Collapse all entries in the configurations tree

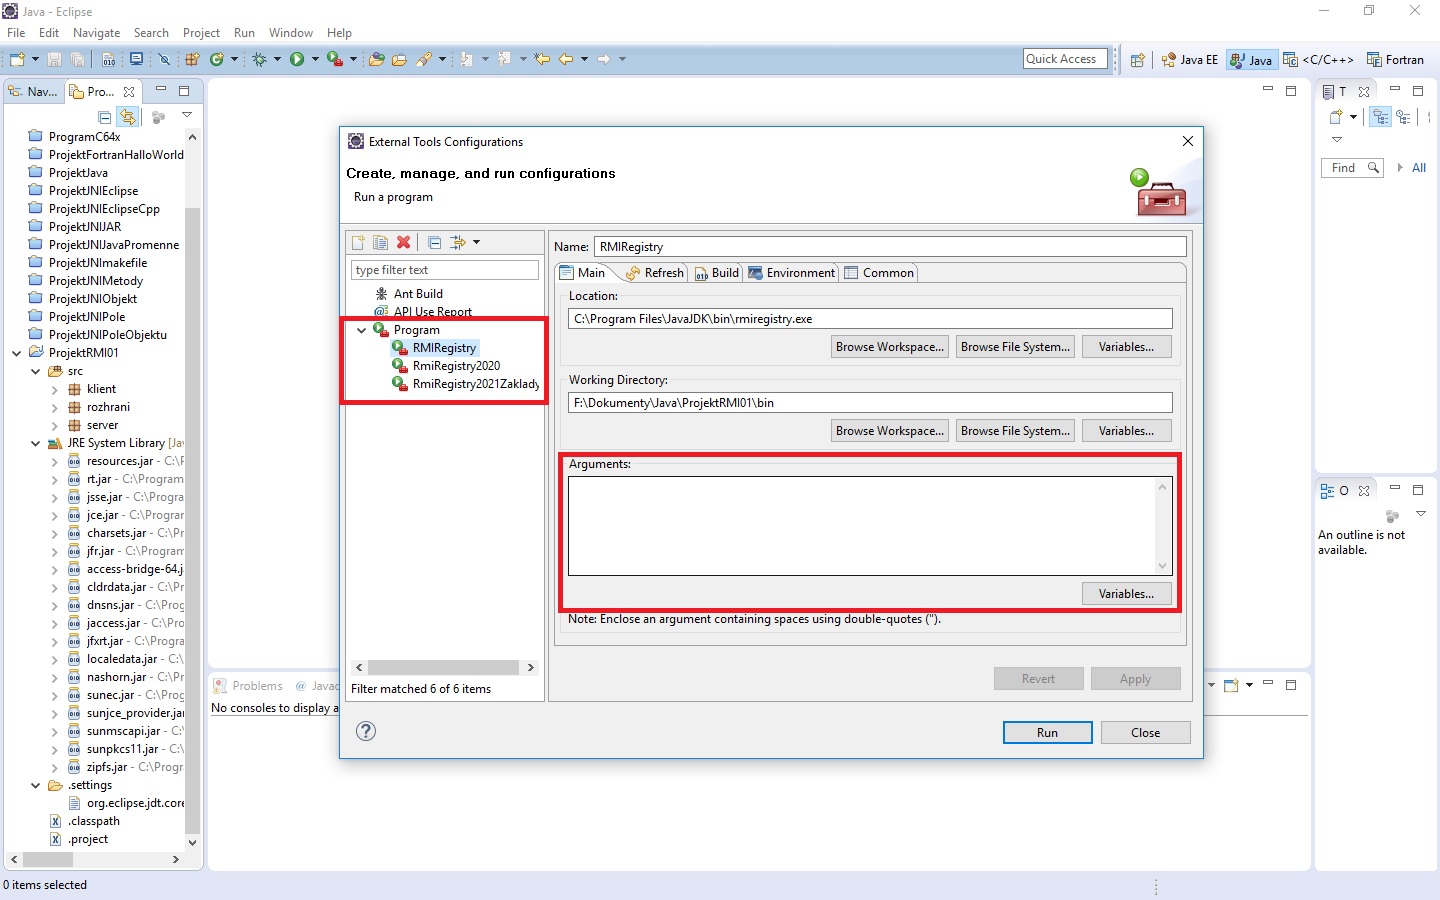434,242
